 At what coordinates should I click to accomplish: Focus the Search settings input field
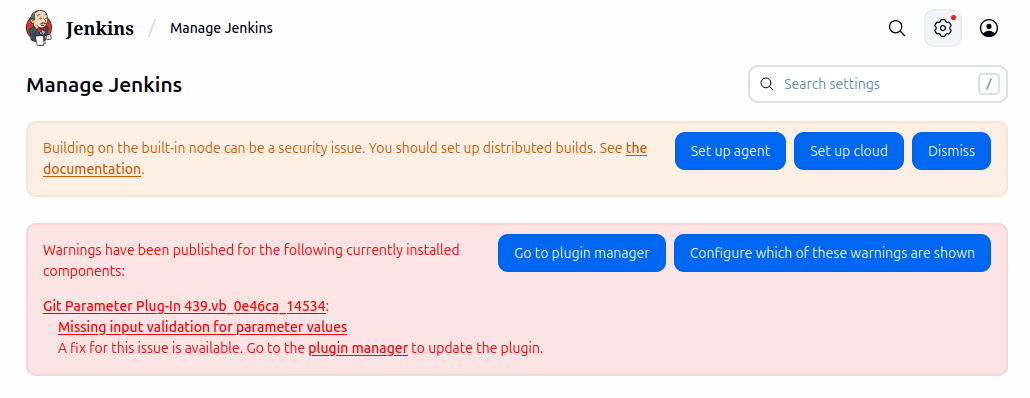click(x=878, y=84)
